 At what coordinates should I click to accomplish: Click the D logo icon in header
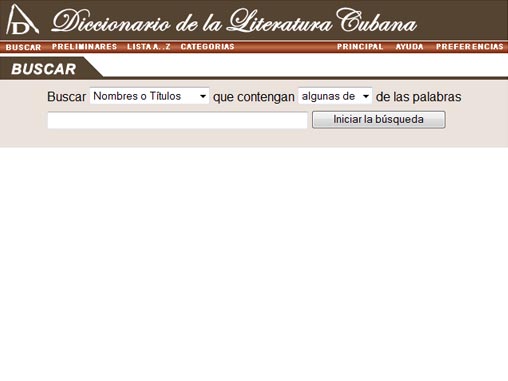point(22,20)
